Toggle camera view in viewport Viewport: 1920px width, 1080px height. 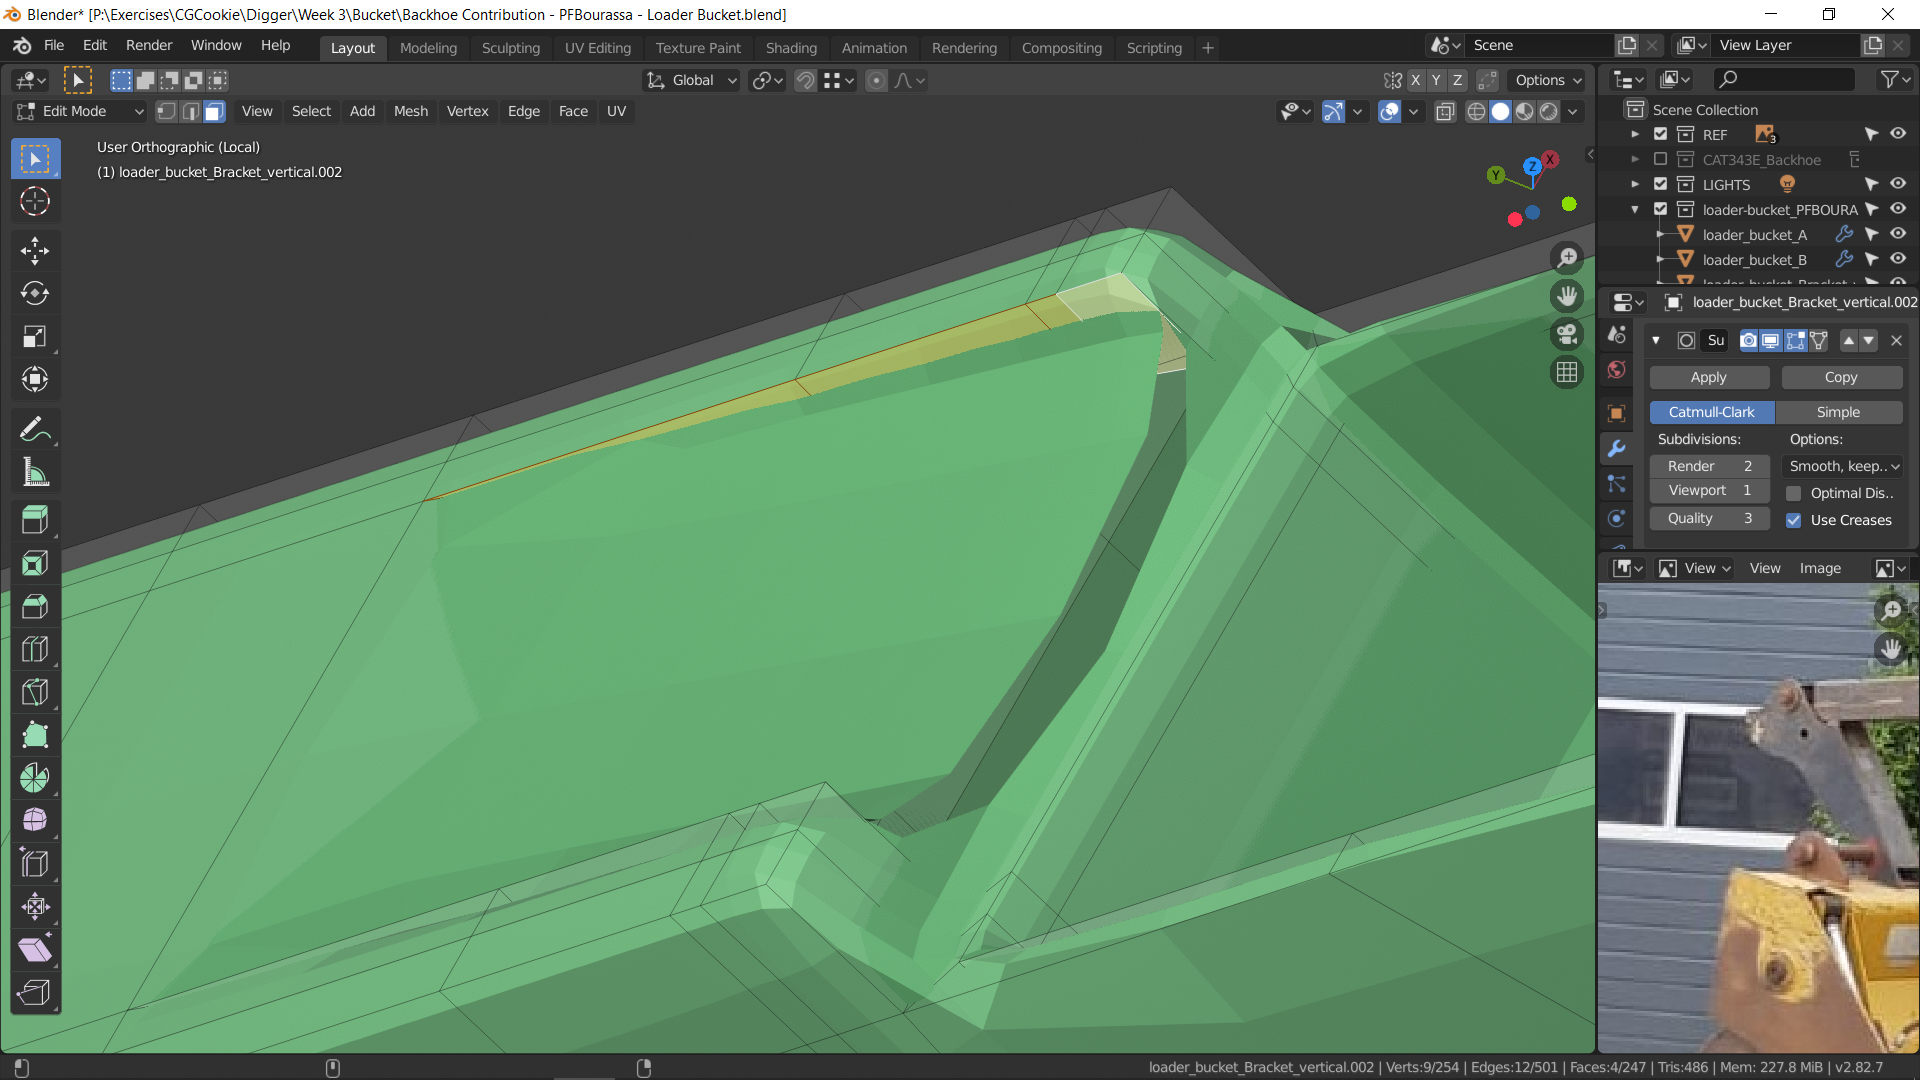(x=1566, y=334)
